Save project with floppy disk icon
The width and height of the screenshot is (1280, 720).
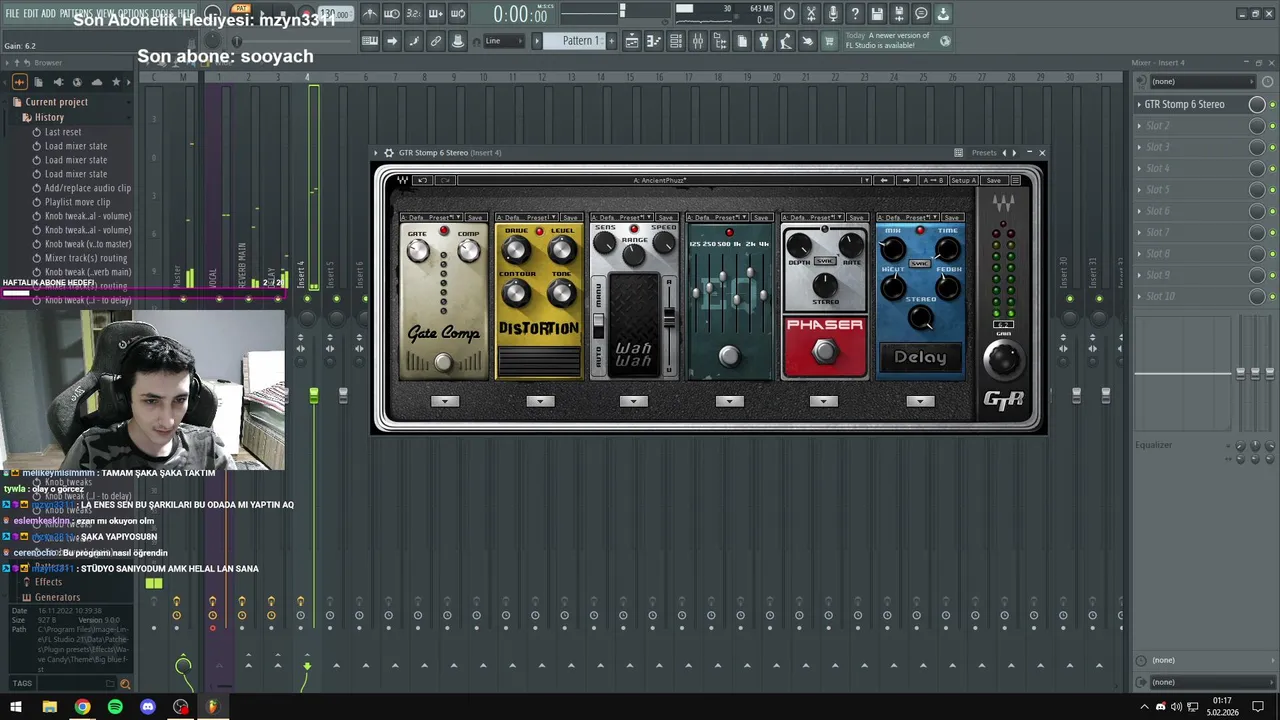tap(877, 14)
